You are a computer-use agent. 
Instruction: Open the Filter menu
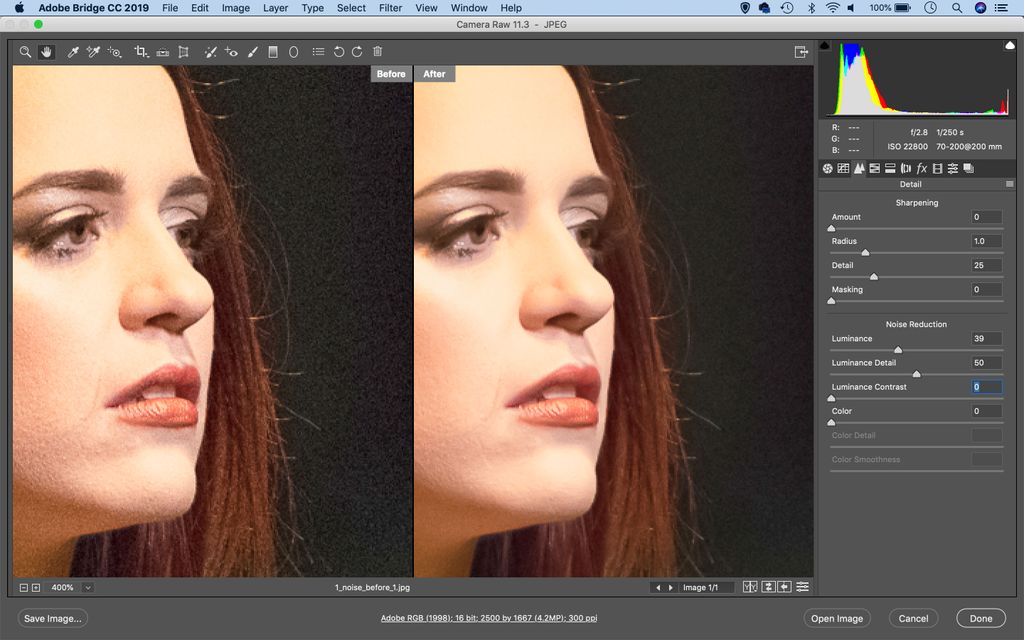pyautogui.click(x=390, y=8)
